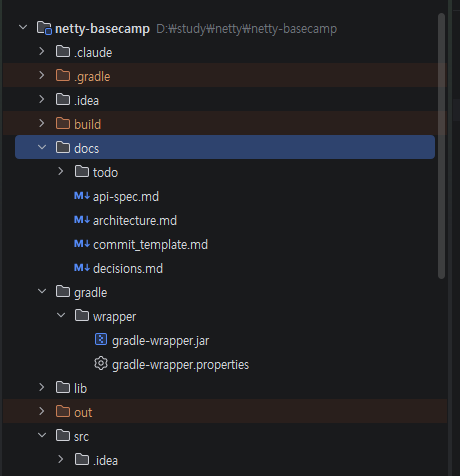Click the orange out folder icon
The width and height of the screenshot is (460, 476).
[63, 411]
